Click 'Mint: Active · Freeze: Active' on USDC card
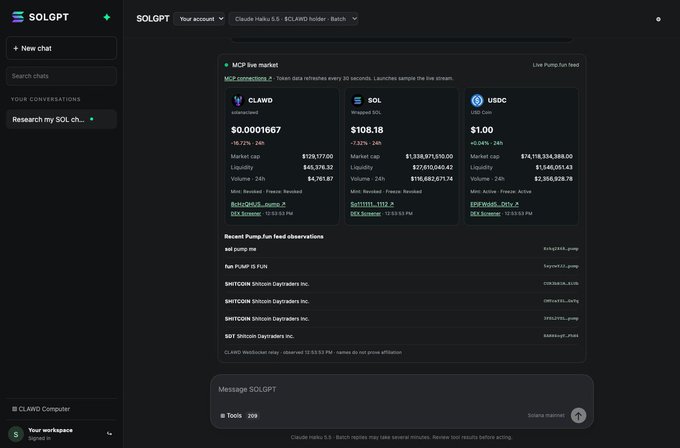The width and height of the screenshot is (680, 448). click(500, 191)
